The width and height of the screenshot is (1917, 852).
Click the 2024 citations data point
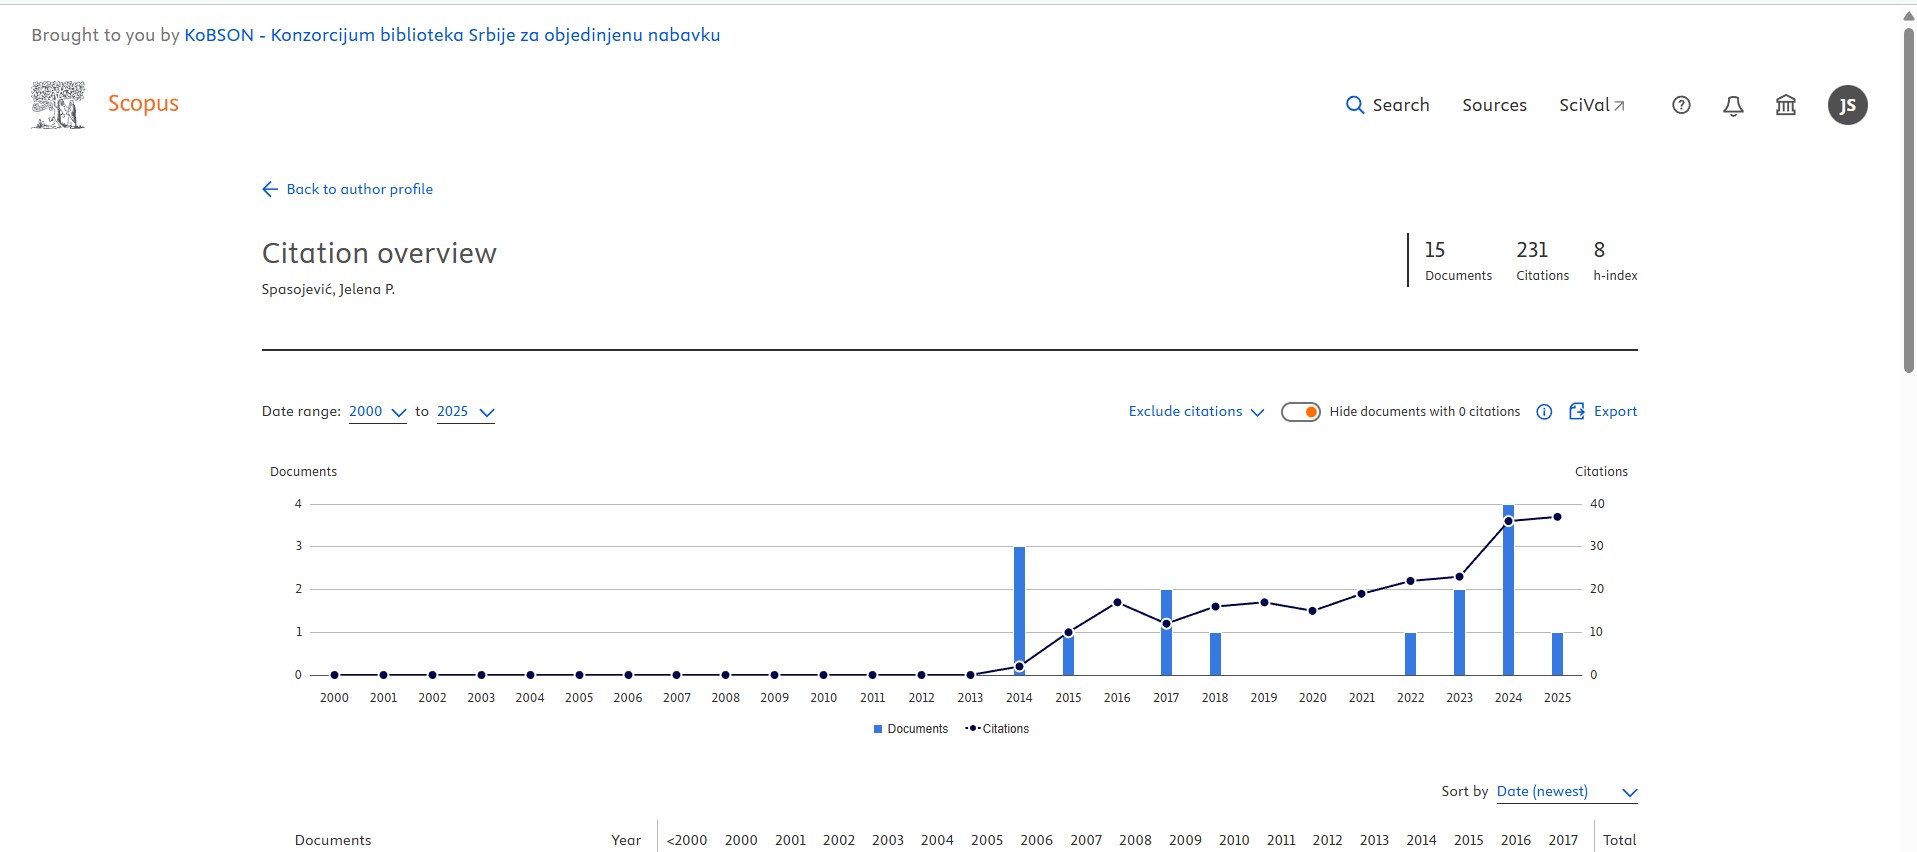coord(1508,521)
